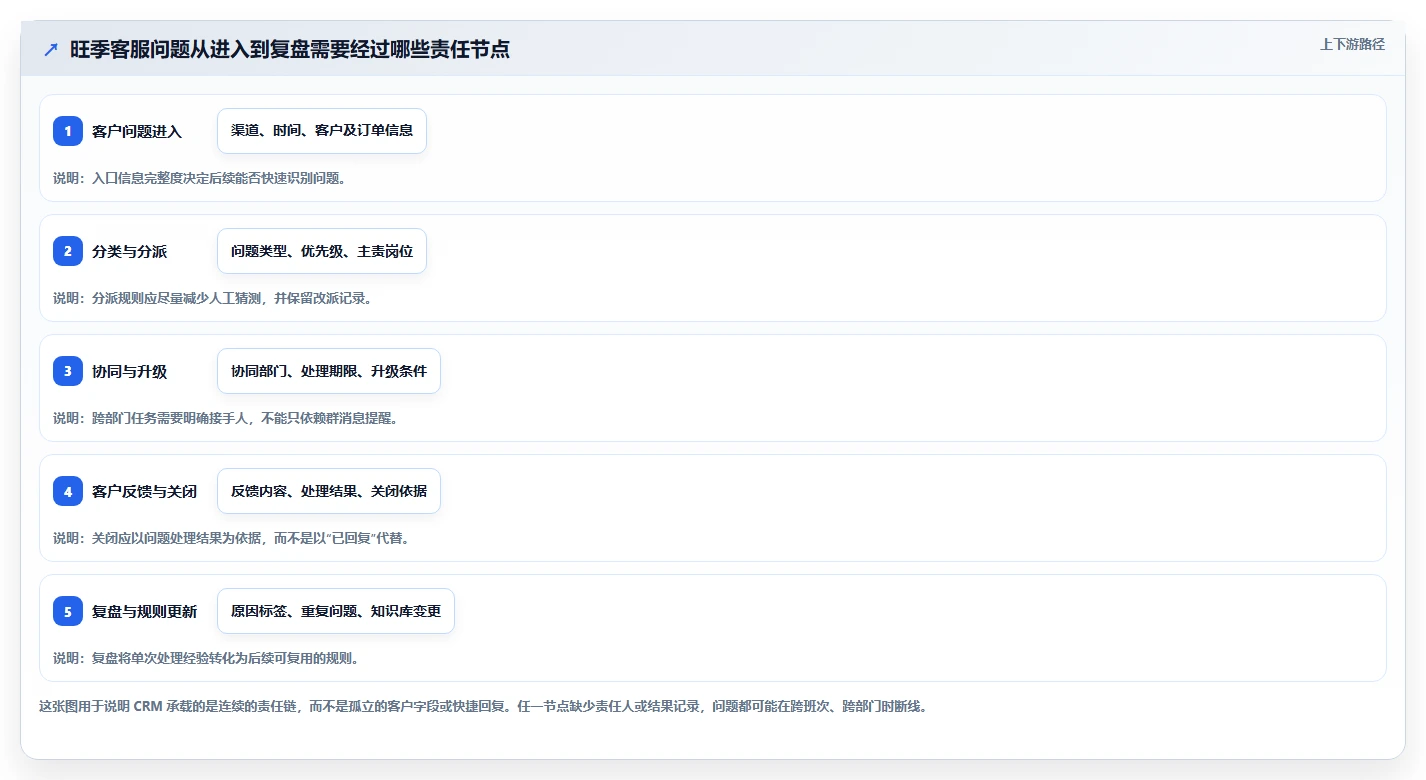Click the main heading 旺季客服问题从进入到复盘
Screen dimensions: 1426x780
tap(290, 49)
